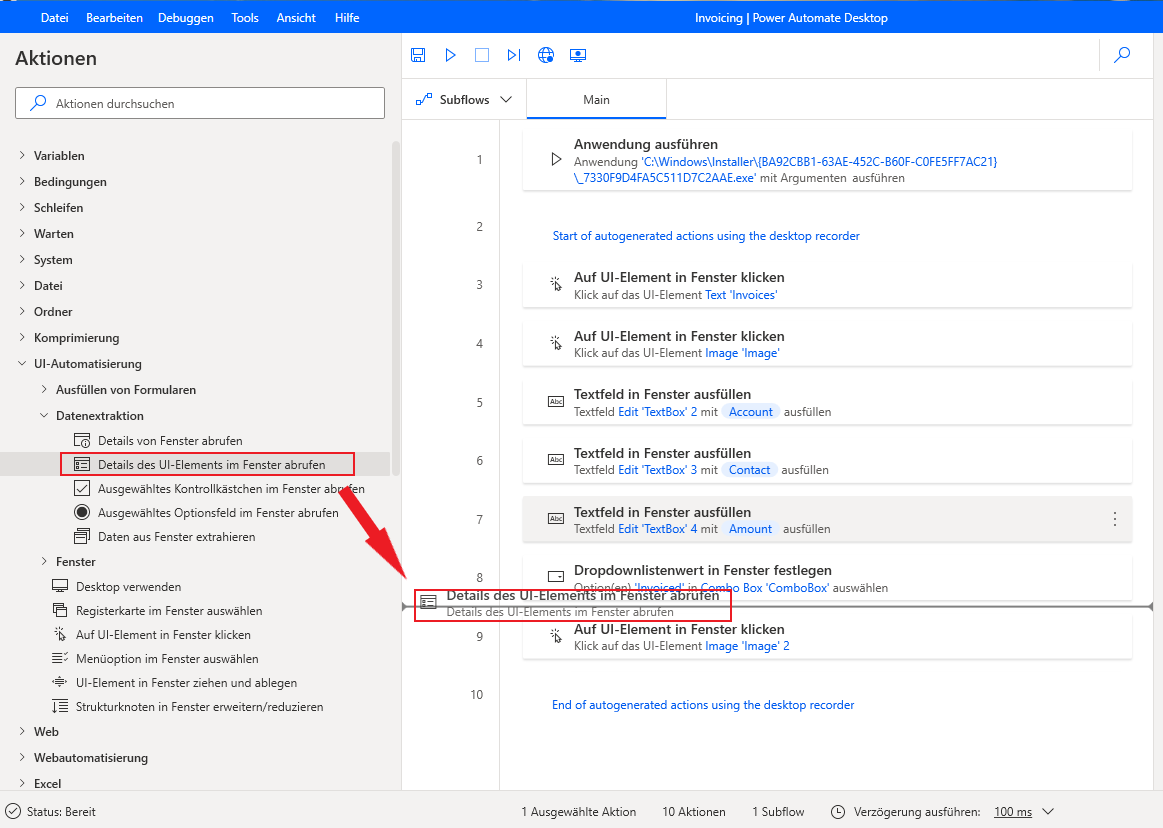Click the actions panel vertical scrollbar
This screenshot has height=828, width=1163.
point(395,308)
